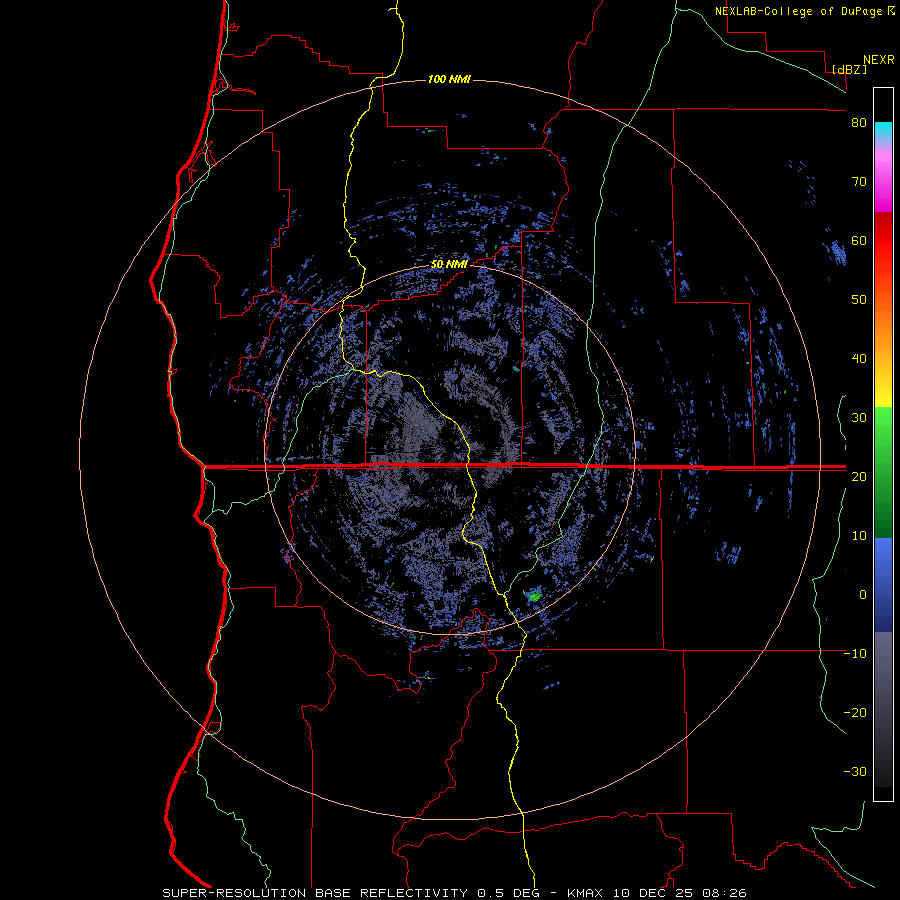Viewport: 900px width, 900px height.
Task: Click the 30 dBZ scale value
Action: click(x=859, y=418)
